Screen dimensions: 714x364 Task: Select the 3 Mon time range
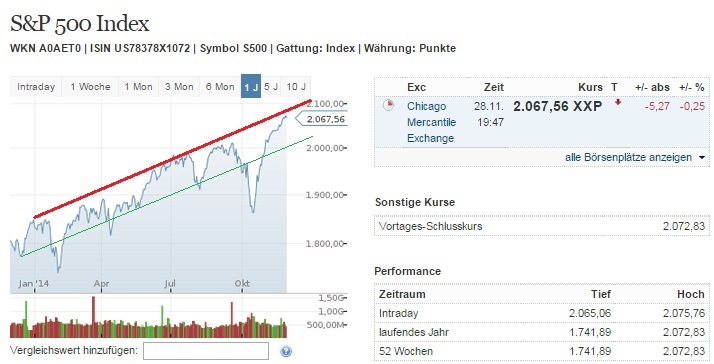click(x=179, y=87)
